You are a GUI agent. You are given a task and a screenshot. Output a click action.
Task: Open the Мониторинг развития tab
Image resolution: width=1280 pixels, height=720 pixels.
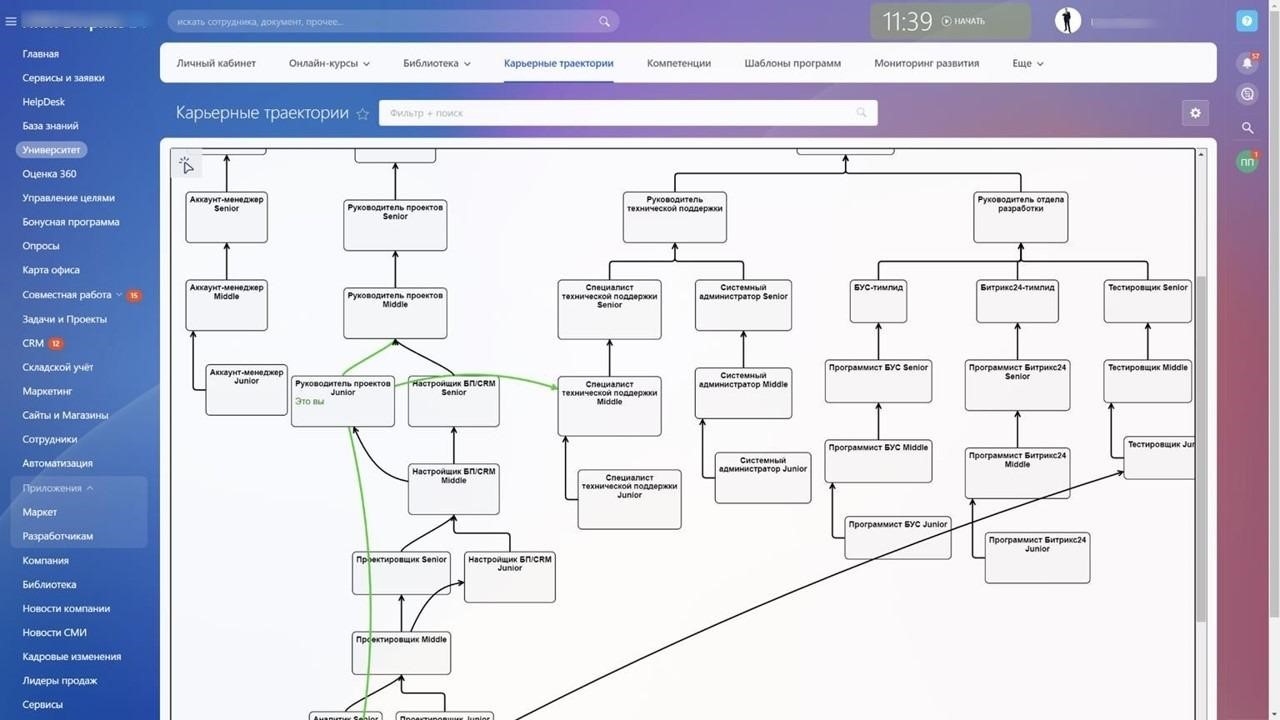[926, 63]
